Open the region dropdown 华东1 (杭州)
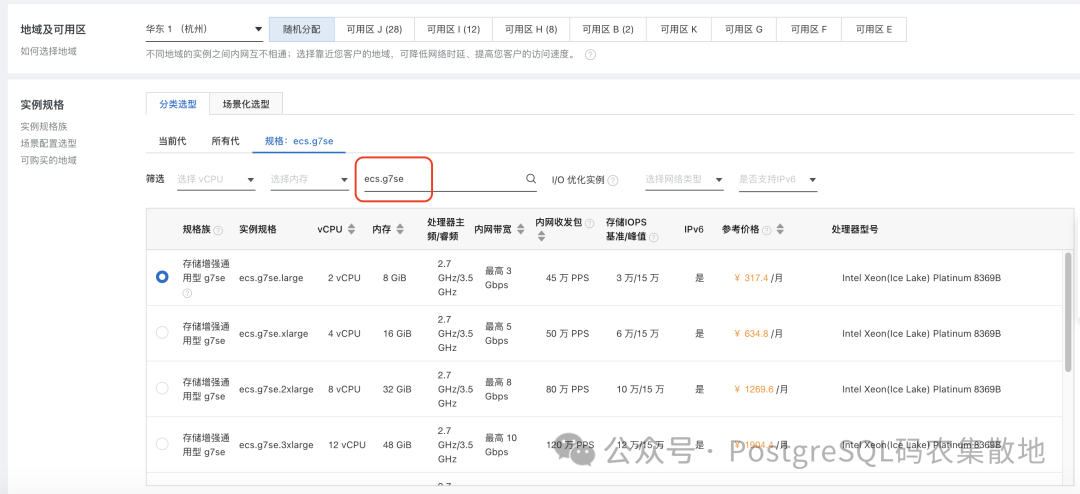This screenshot has width=1080, height=494. click(205, 29)
